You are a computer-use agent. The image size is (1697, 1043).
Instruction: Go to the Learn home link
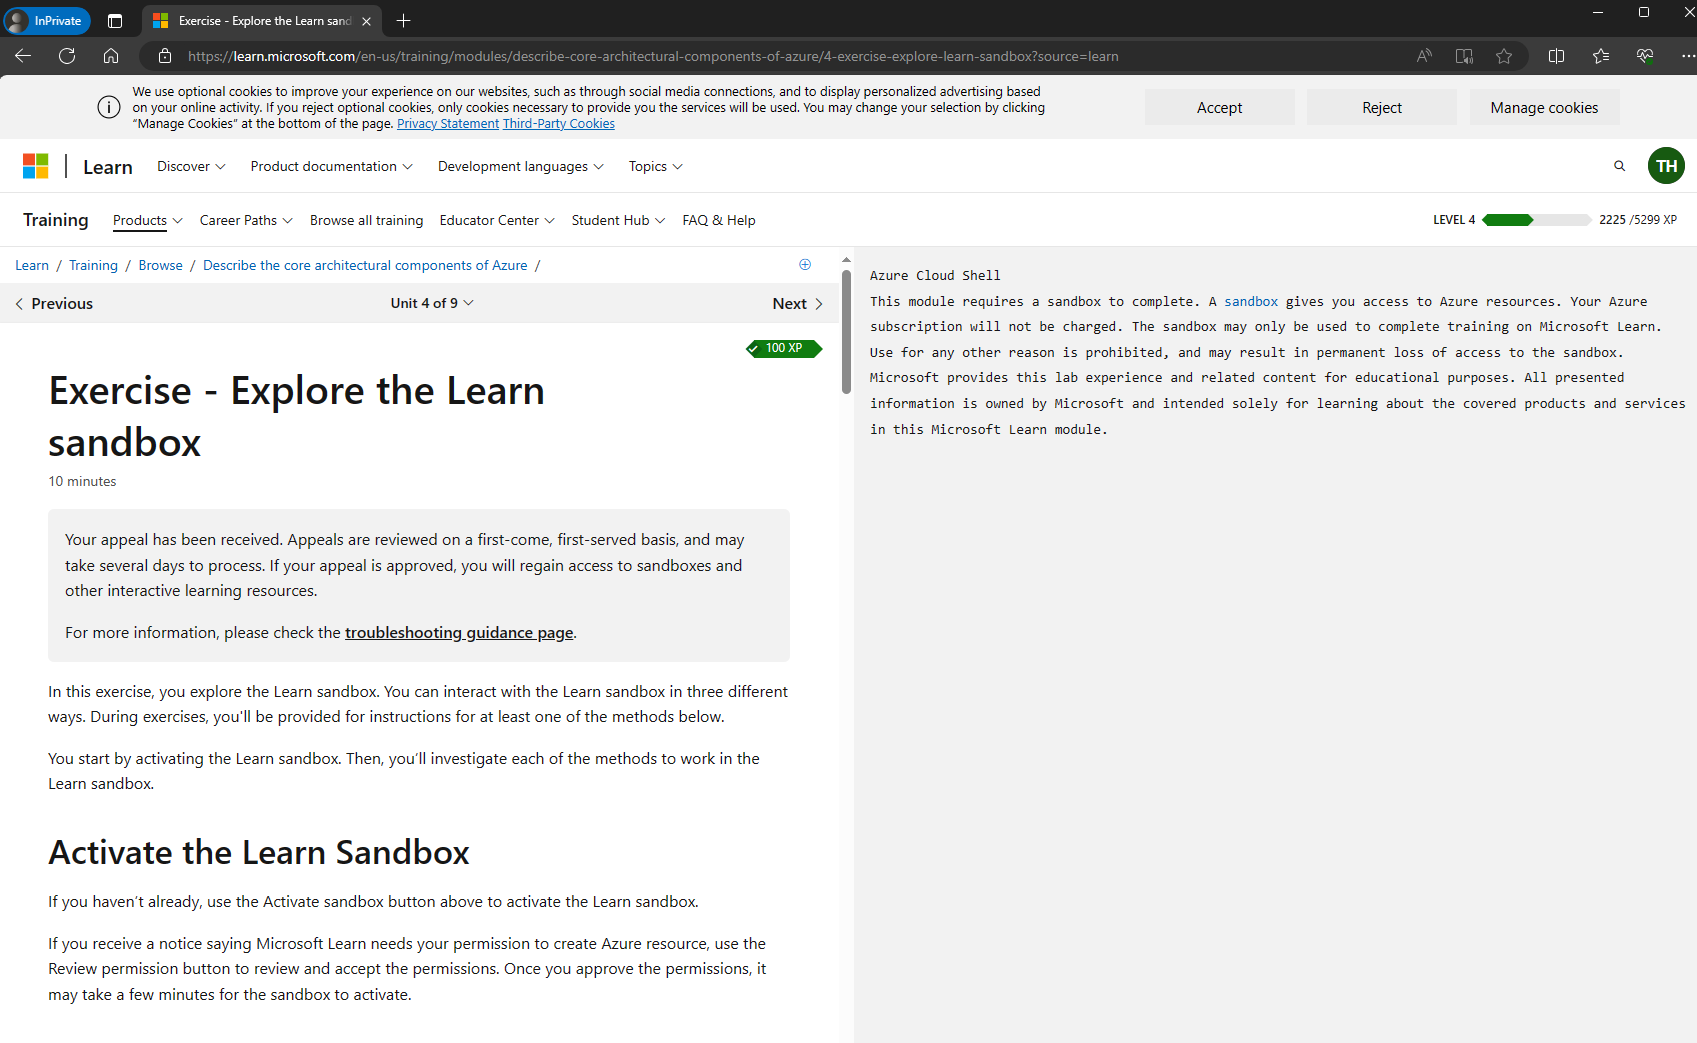108,167
